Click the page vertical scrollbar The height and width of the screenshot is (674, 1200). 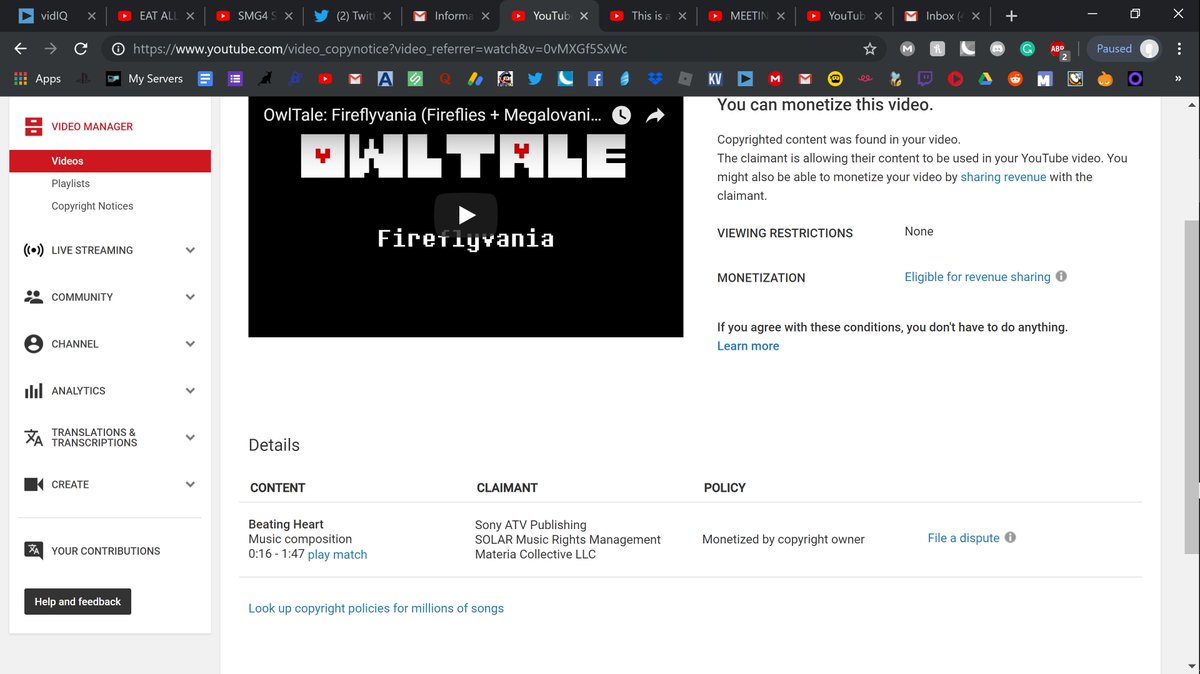pos(1192,385)
